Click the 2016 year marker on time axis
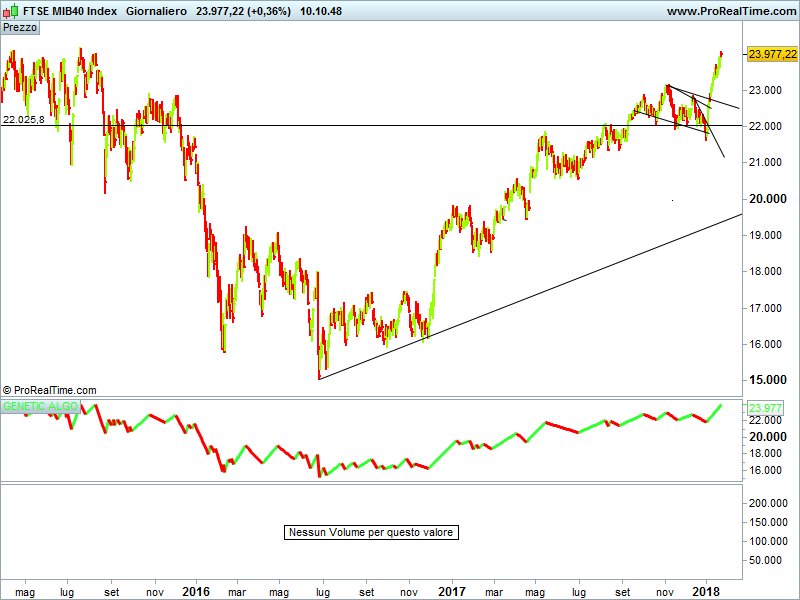 196,591
